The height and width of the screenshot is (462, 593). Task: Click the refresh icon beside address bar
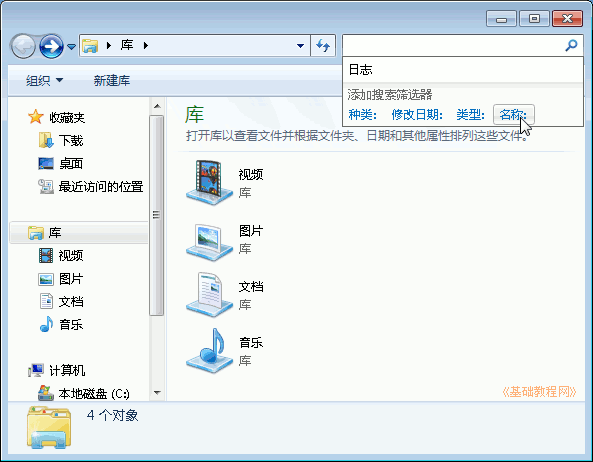point(323,46)
